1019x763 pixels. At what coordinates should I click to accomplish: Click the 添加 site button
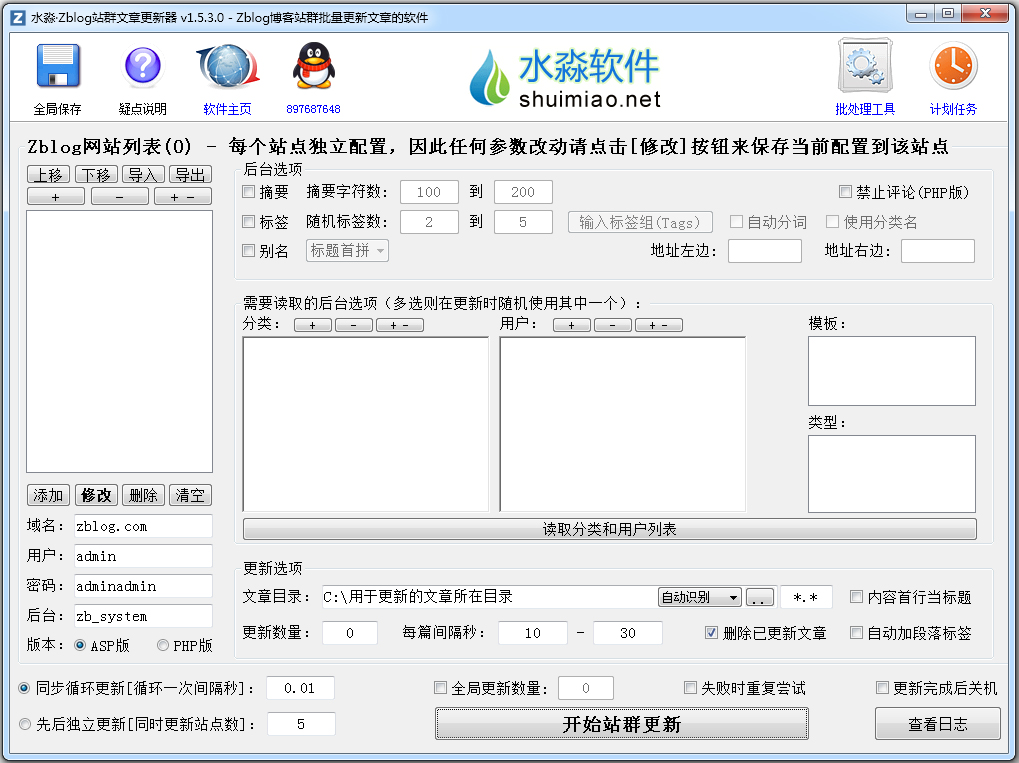coord(49,495)
